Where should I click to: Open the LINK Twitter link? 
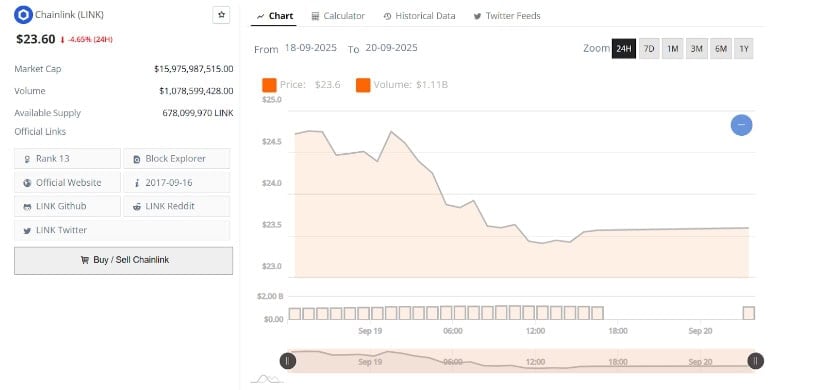click(122, 230)
